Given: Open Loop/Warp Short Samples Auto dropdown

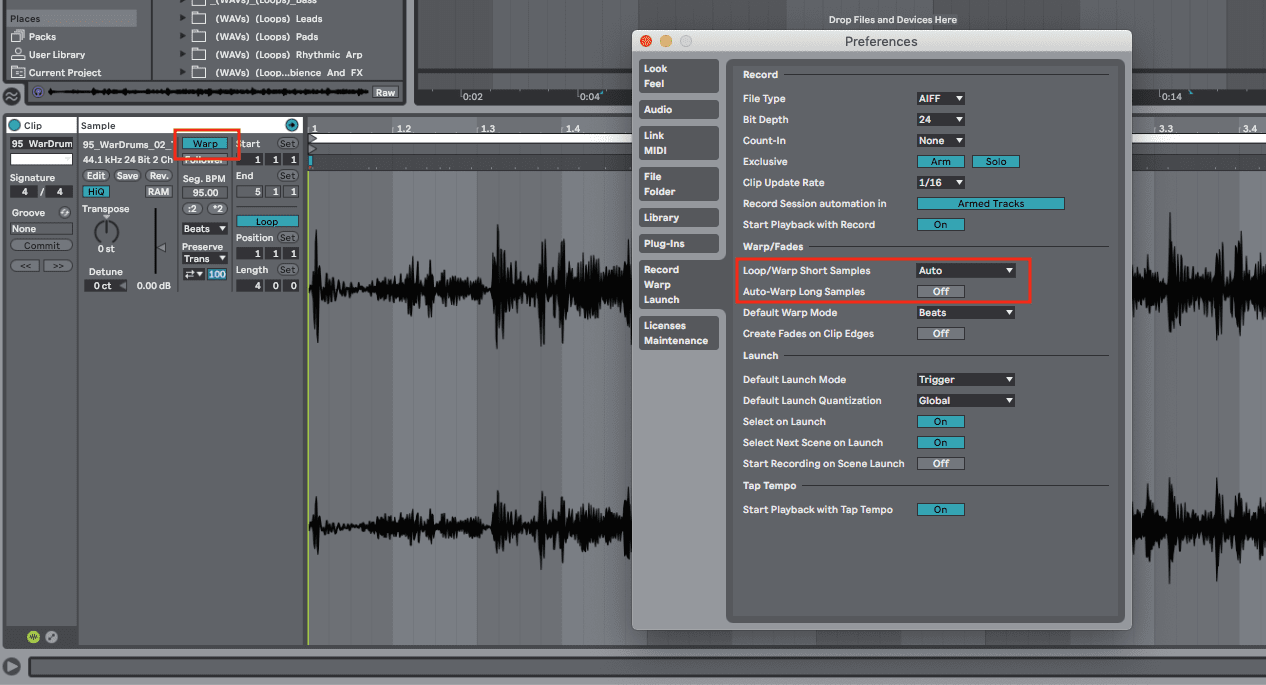Looking at the screenshot, I should (x=966, y=271).
